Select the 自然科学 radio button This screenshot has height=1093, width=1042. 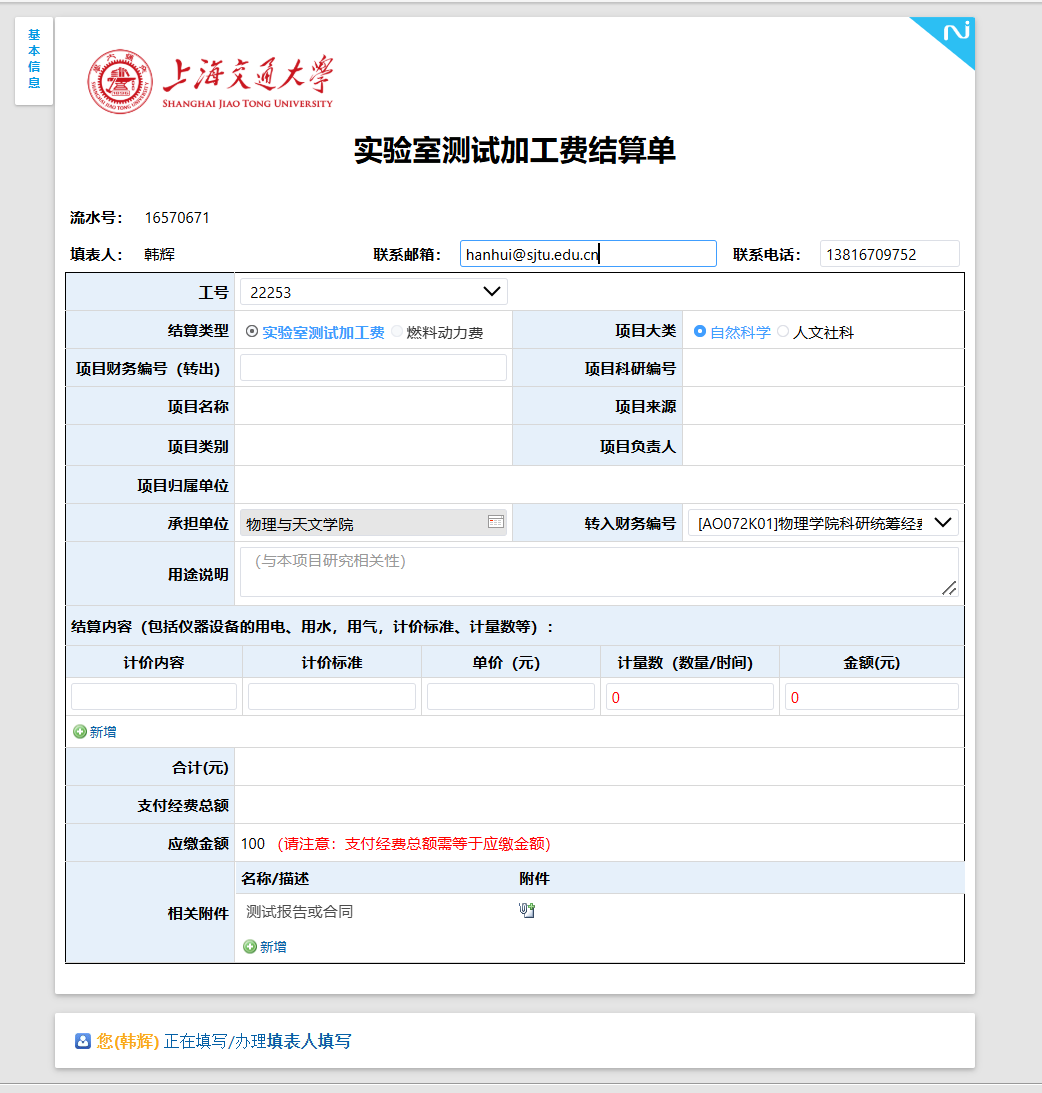point(700,332)
